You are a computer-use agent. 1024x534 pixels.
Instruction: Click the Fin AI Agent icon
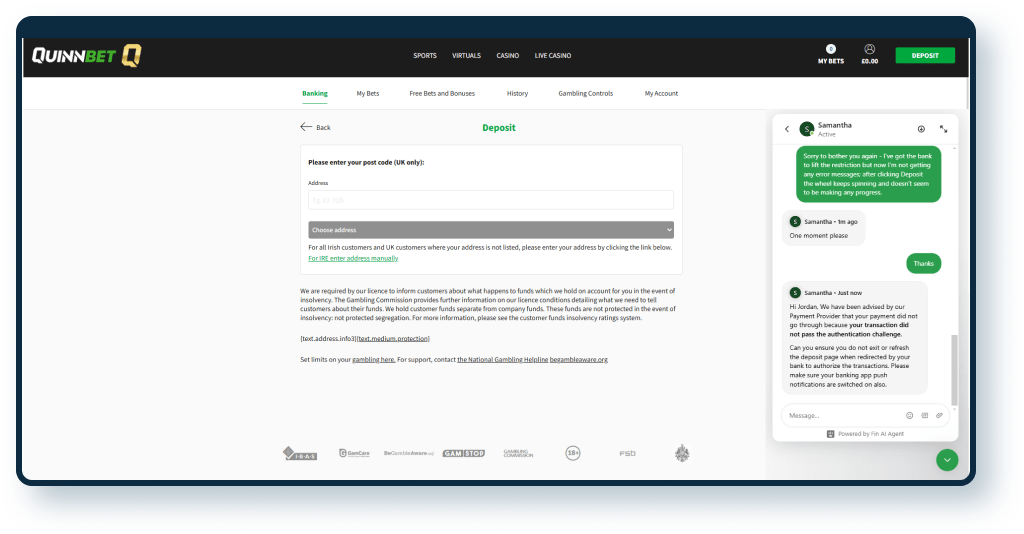tap(830, 433)
